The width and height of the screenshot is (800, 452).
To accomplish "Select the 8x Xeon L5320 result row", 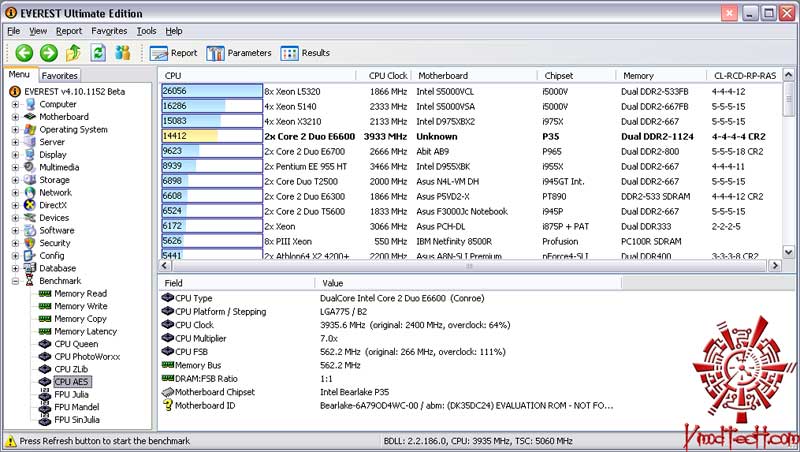I will click(x=469, y=92).
